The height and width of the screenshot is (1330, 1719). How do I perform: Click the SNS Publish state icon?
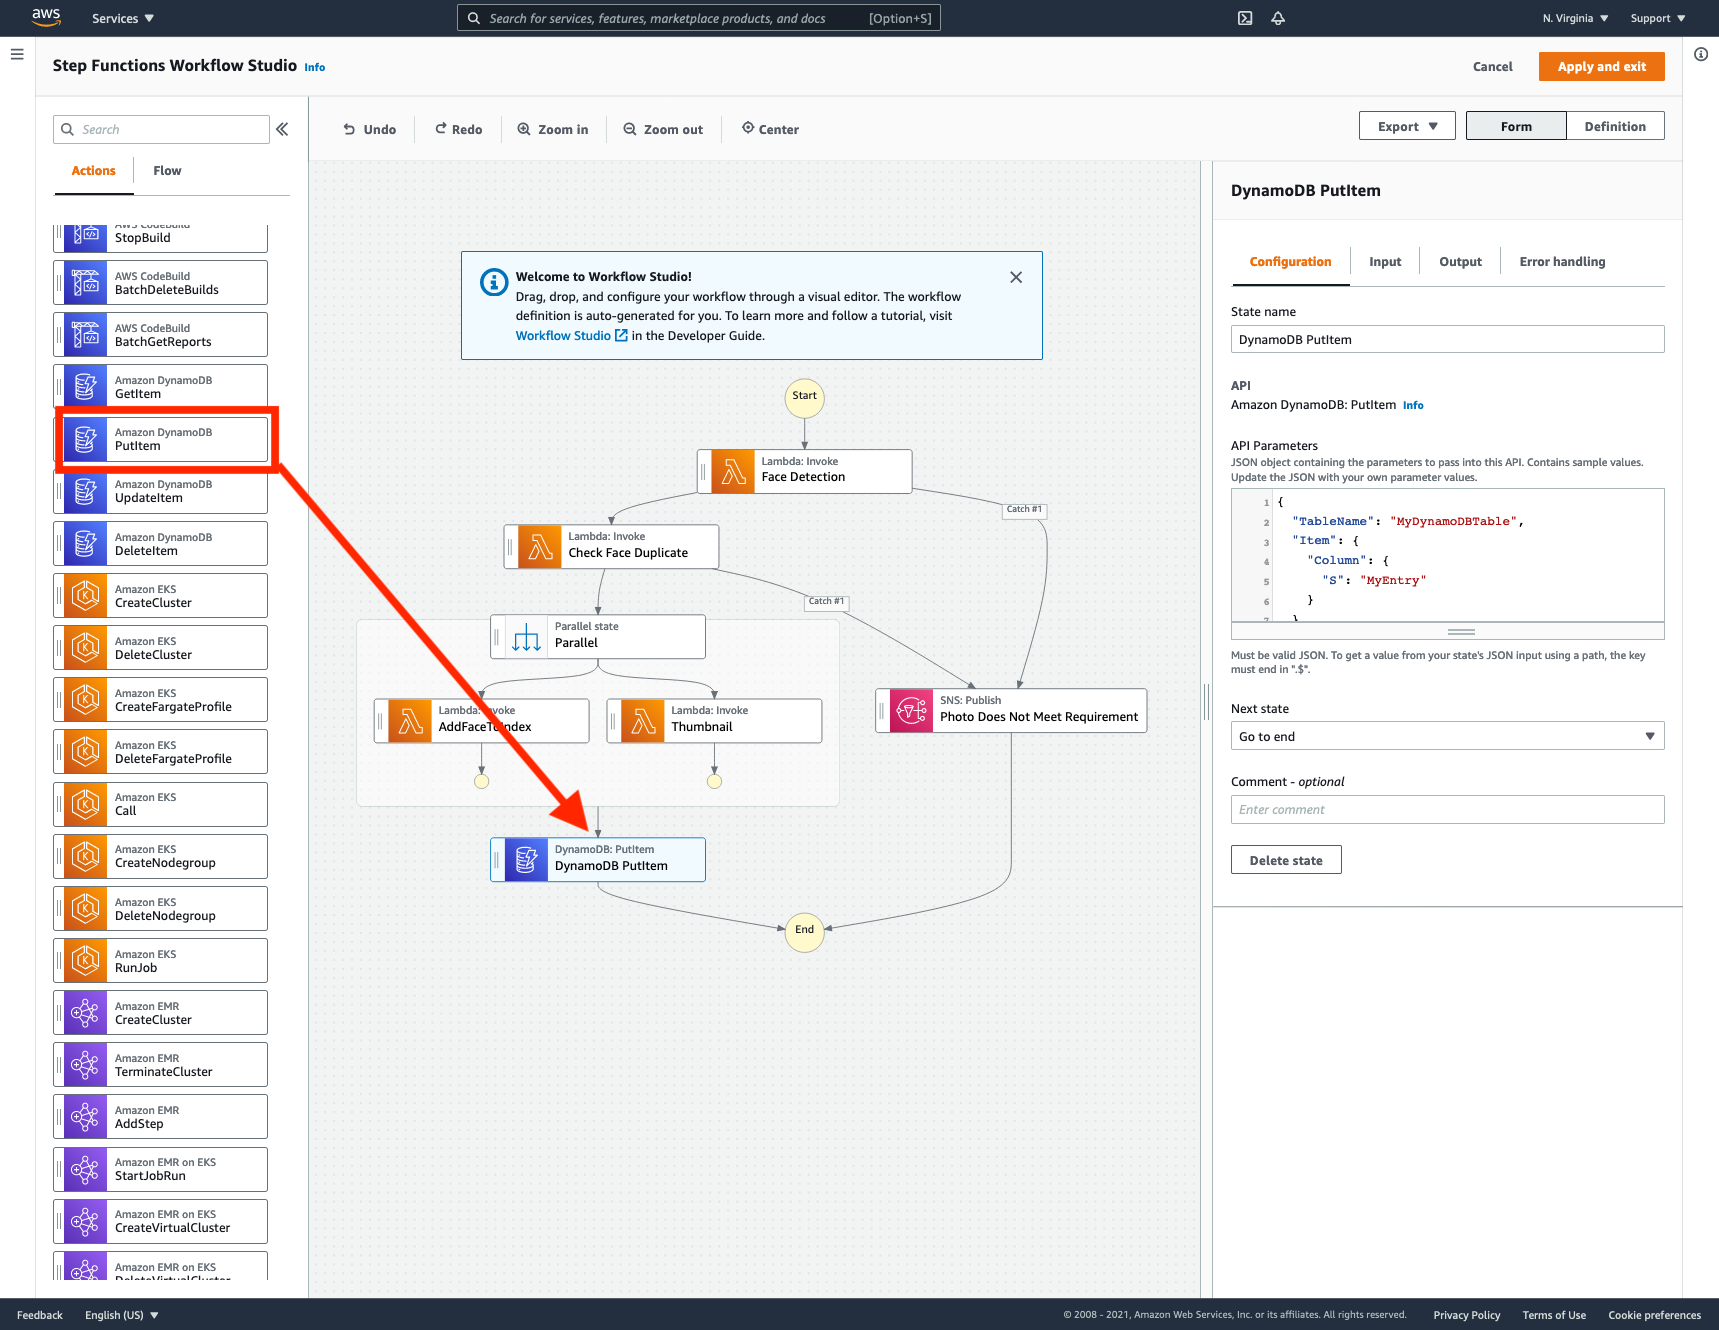[911, 710]
